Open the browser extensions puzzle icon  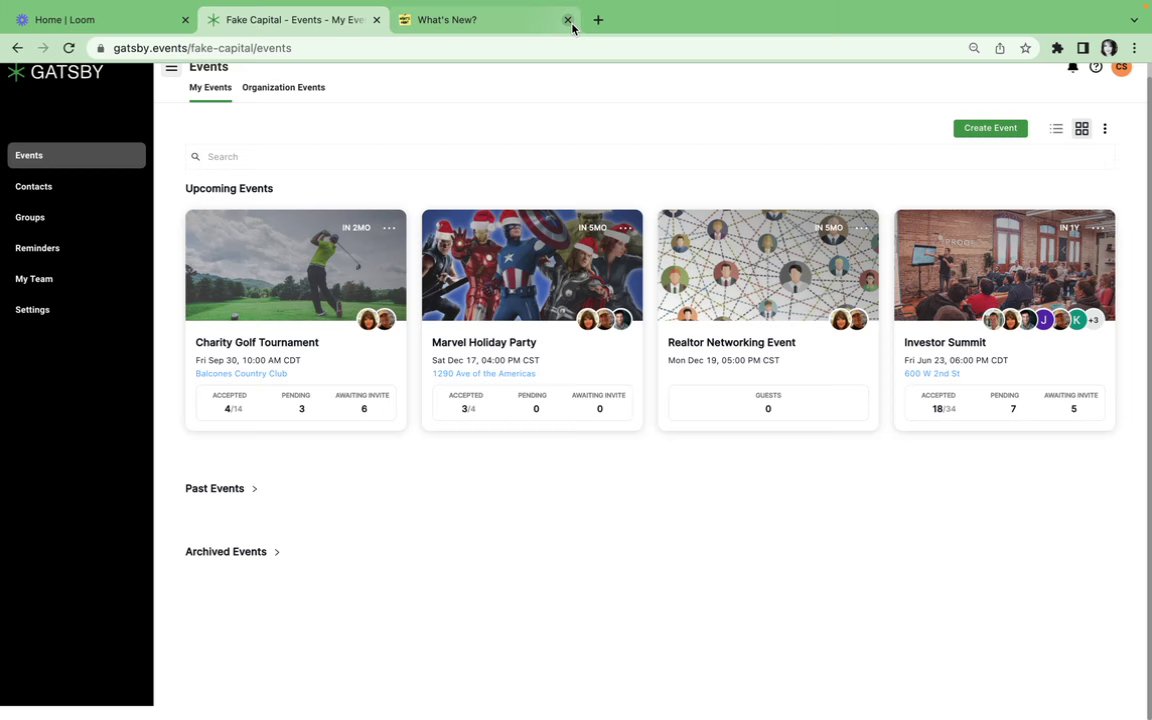1057,48
